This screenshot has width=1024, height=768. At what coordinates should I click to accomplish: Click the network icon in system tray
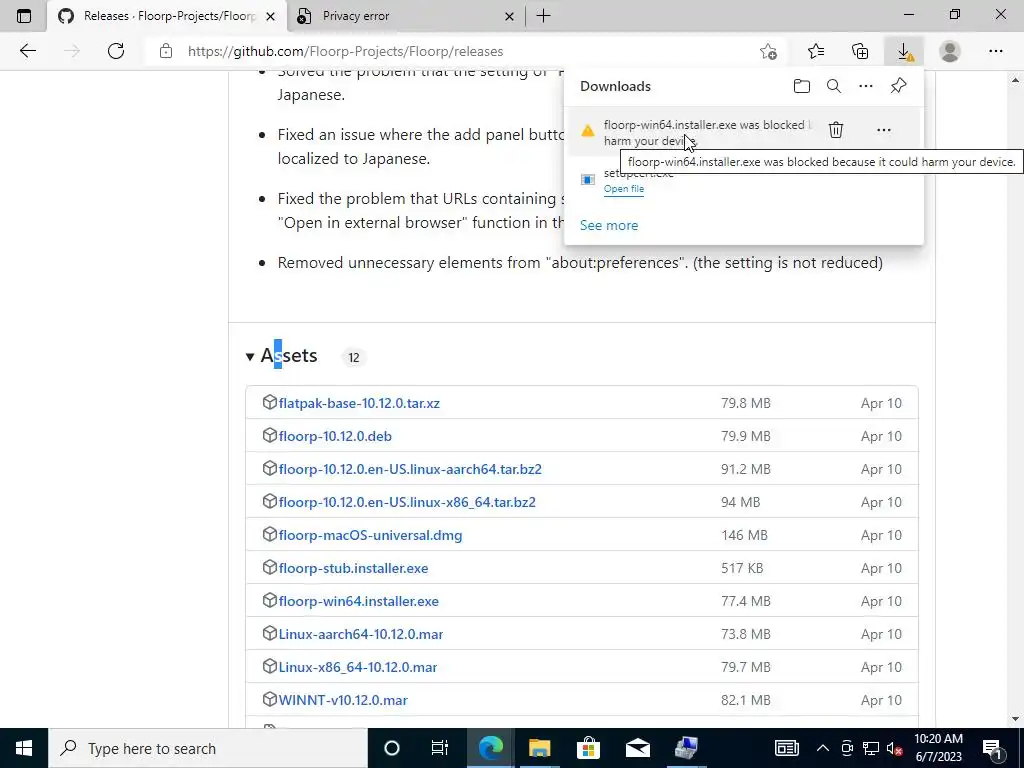click(871, 748)
